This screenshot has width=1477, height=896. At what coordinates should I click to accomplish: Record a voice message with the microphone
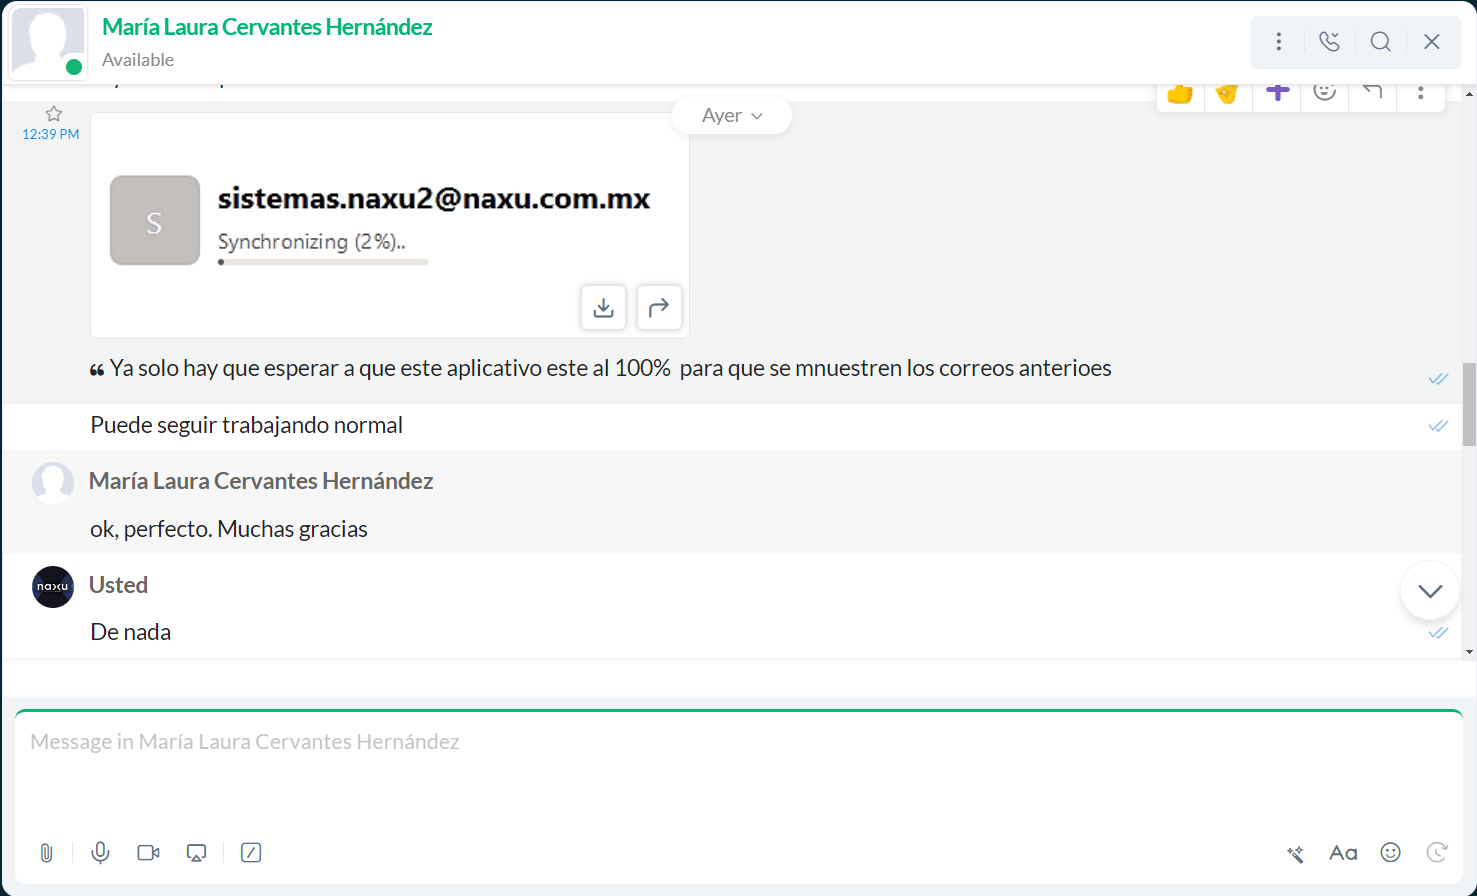(x=100, y=853)
